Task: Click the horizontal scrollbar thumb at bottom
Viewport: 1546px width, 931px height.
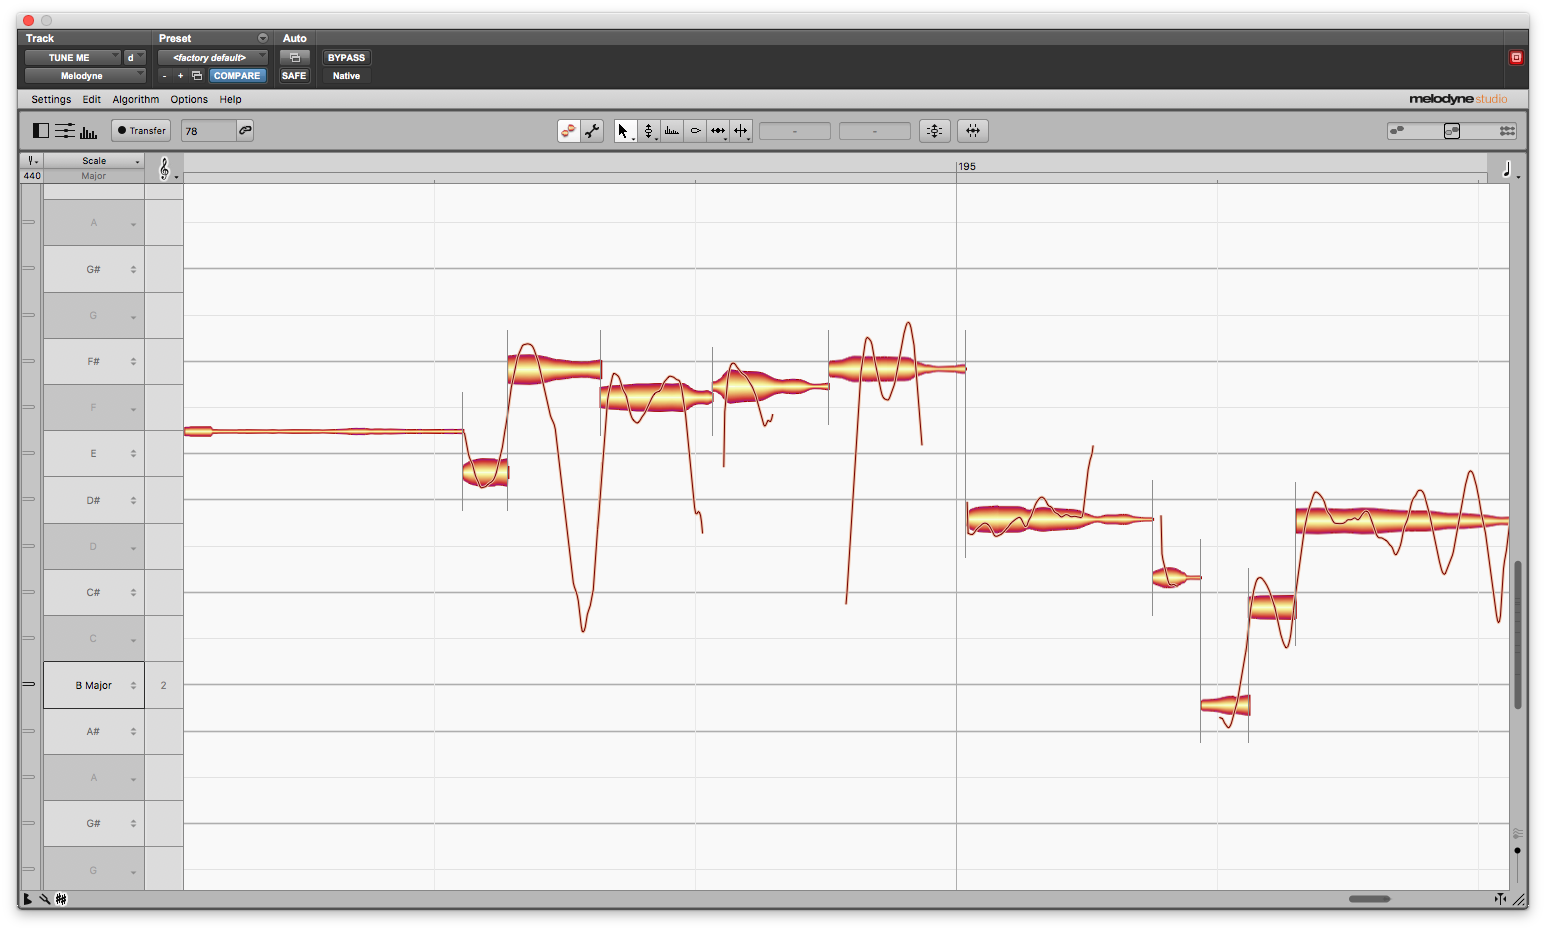Action: 1370,899
